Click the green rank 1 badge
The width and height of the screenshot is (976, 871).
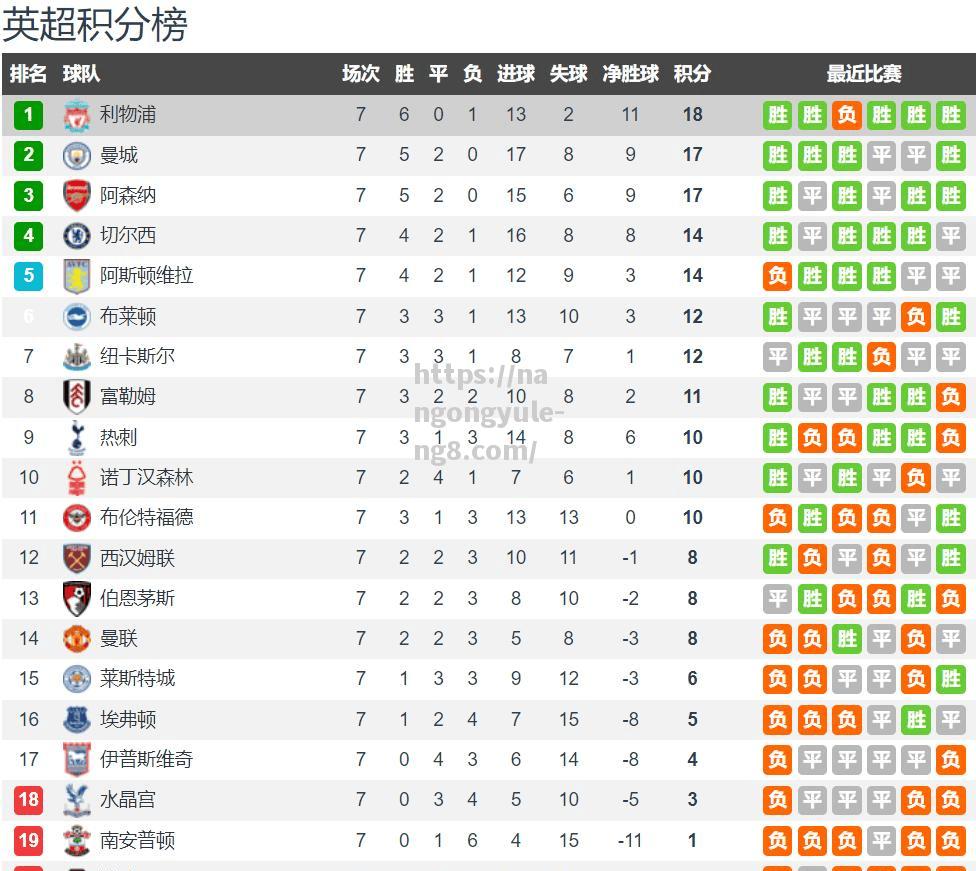coord(29,115)
